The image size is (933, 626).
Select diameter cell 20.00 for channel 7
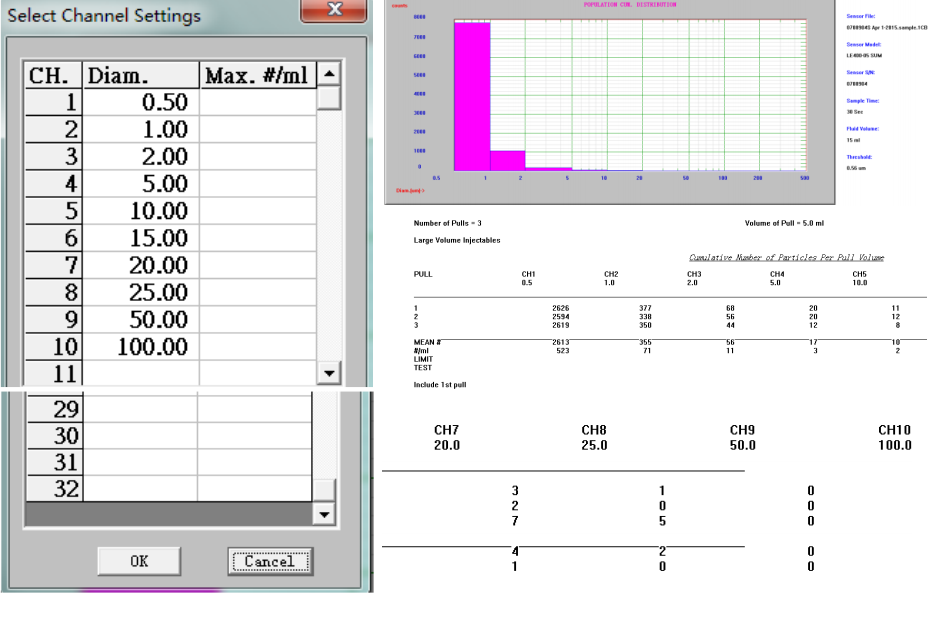[141, 265]
